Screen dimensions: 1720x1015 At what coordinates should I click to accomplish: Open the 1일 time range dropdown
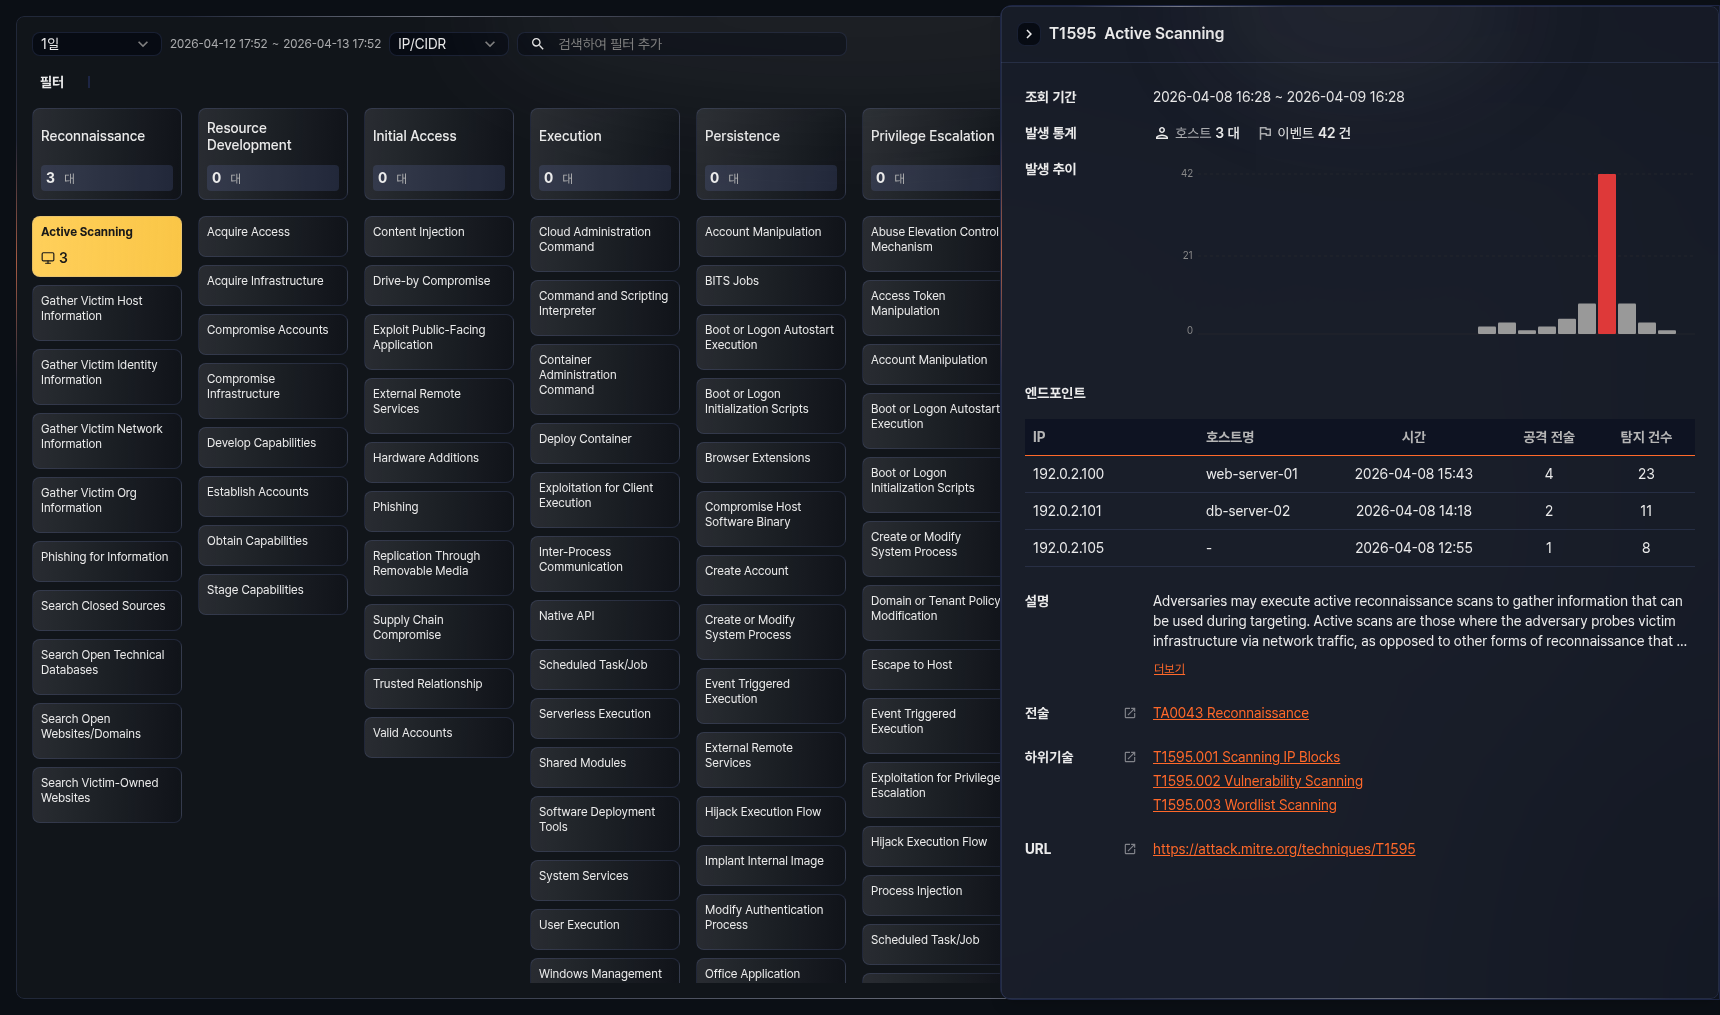tap(95, 44)
